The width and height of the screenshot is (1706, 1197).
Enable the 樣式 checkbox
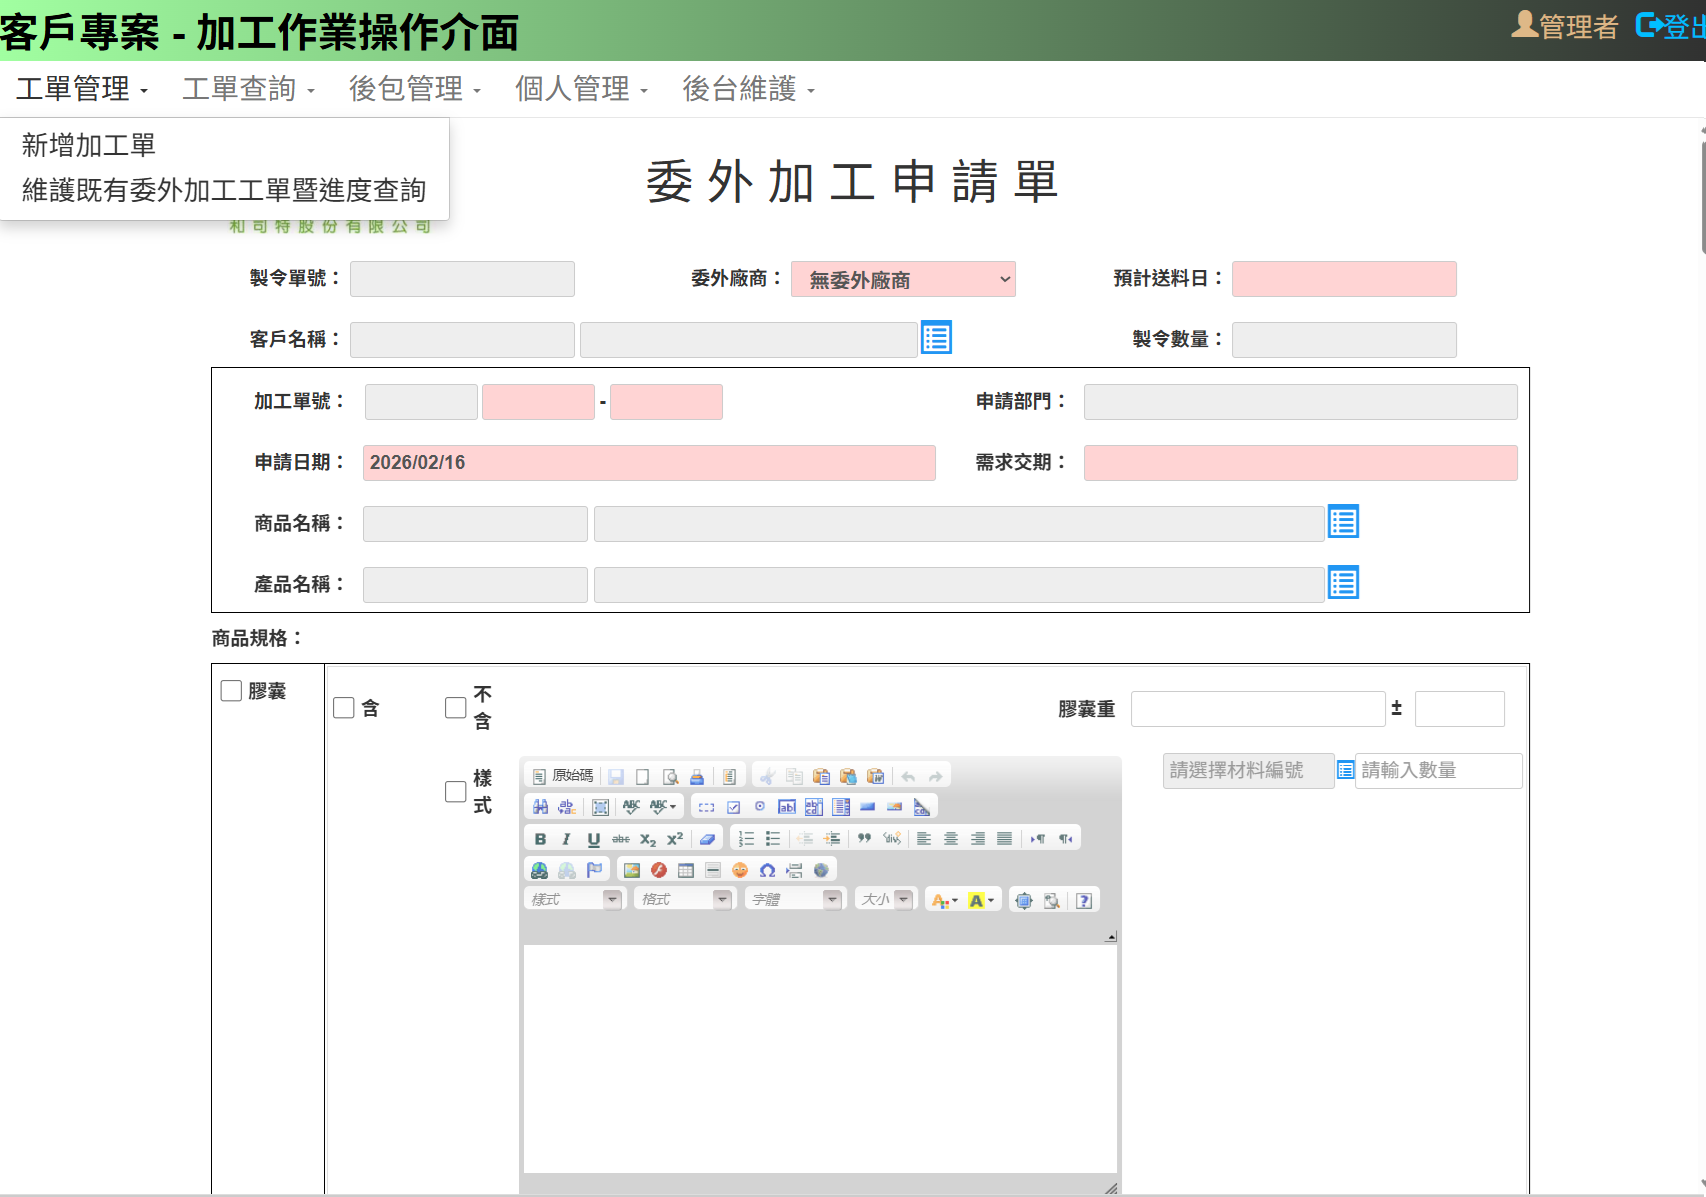click(x=456, y=792)
